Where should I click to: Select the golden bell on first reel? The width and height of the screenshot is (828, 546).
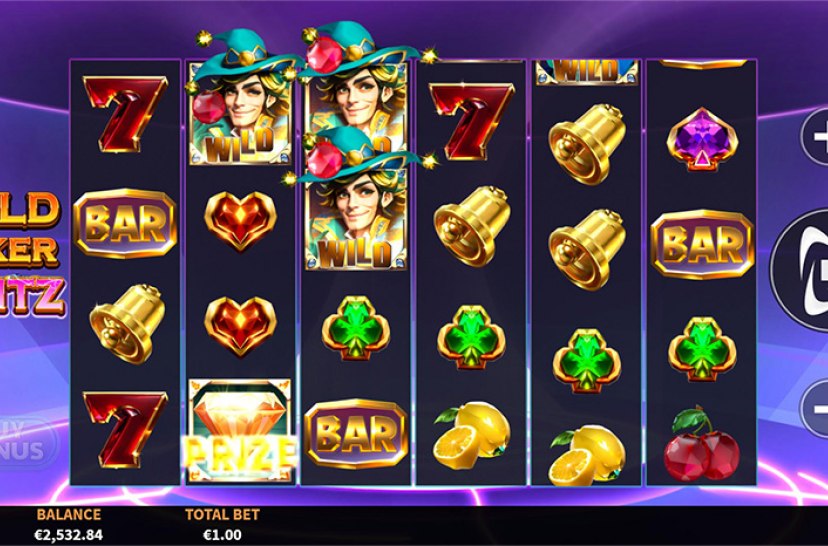click(x=127, y=324)
